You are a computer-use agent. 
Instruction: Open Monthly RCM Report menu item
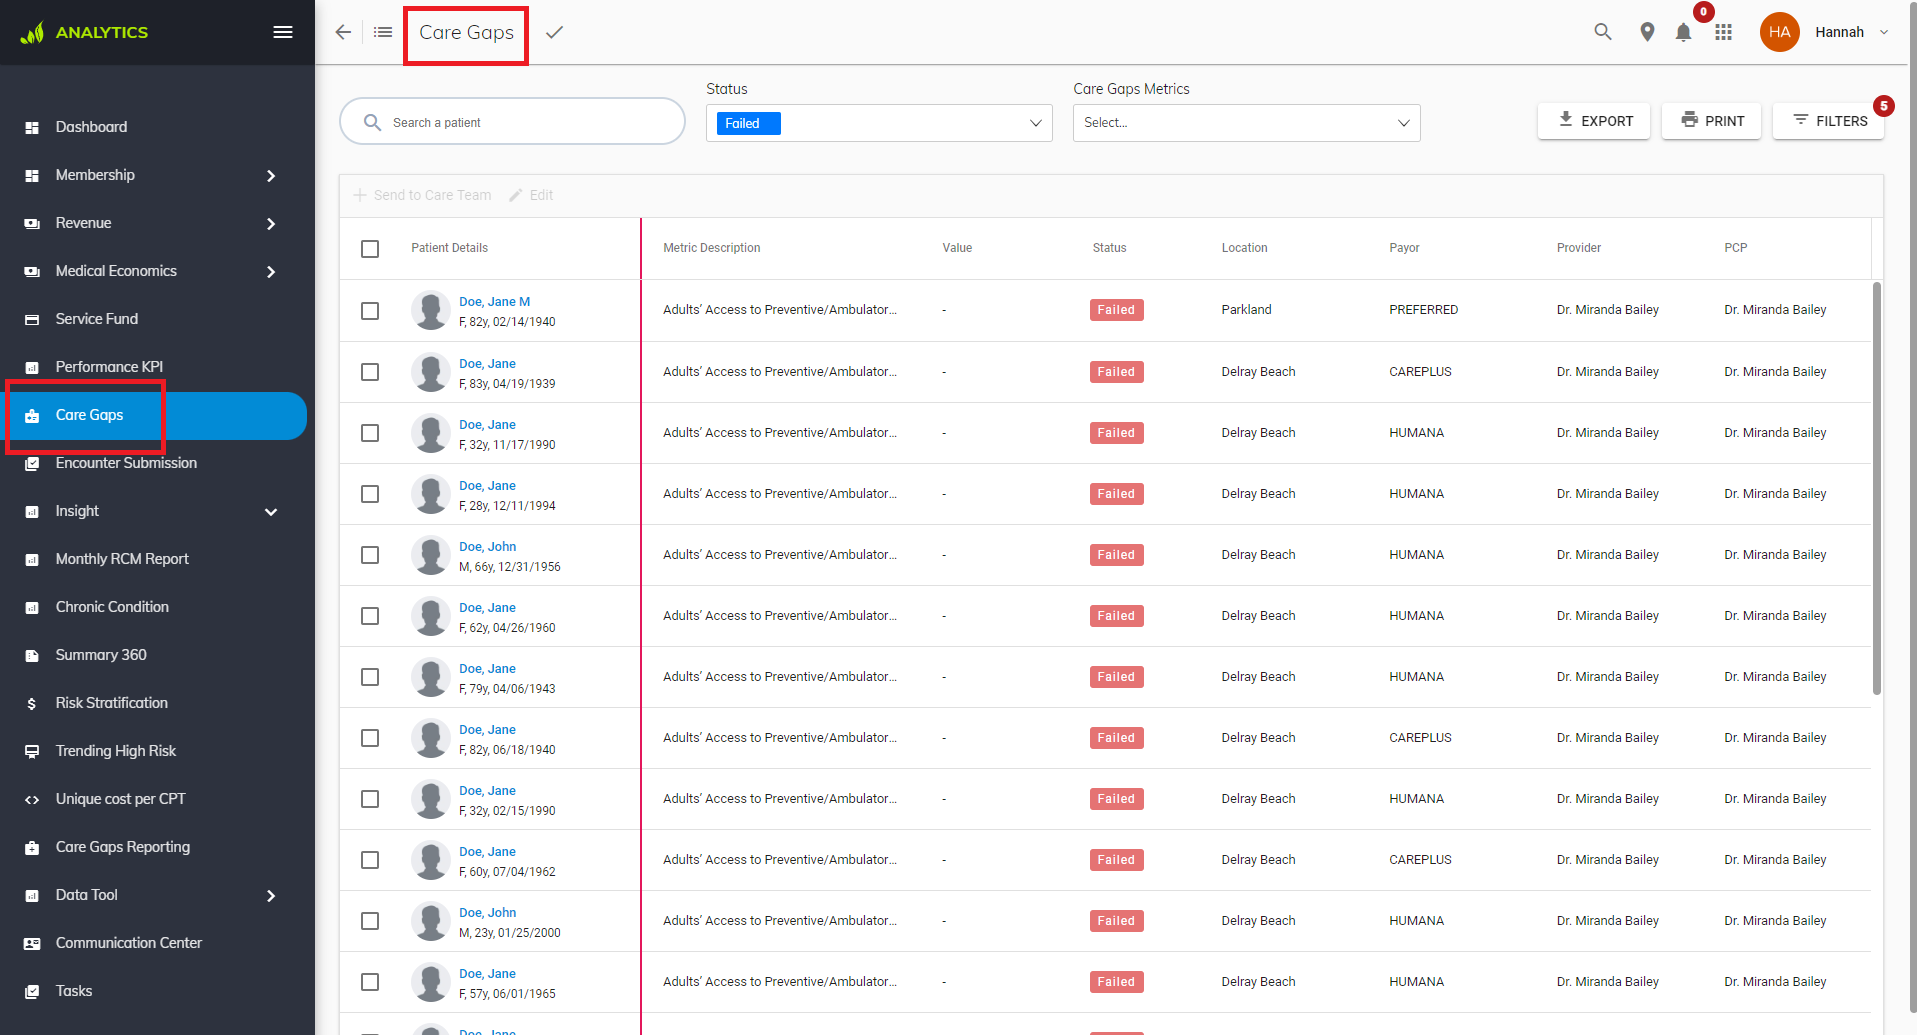point(122,559)
